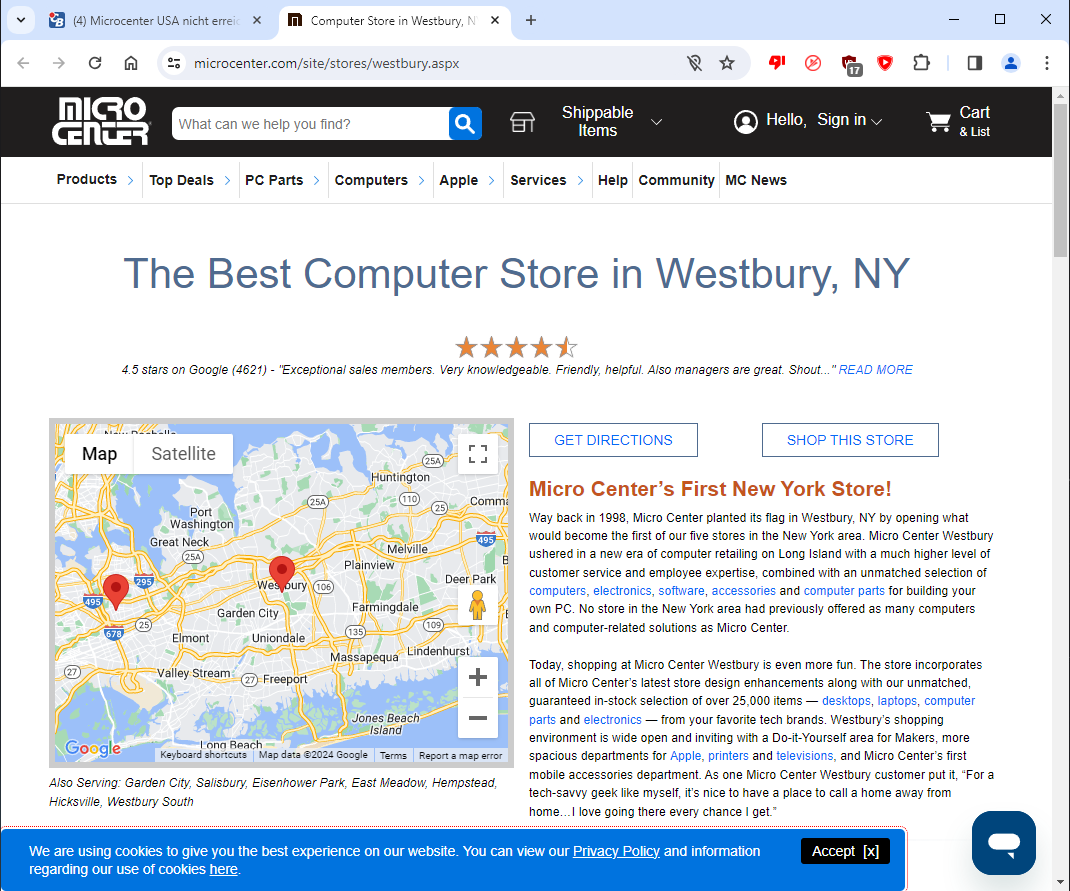The width and height of the screenshot is (1070, 891).
Task: Expand the Services chevron
Action: [x=580, y=181]
